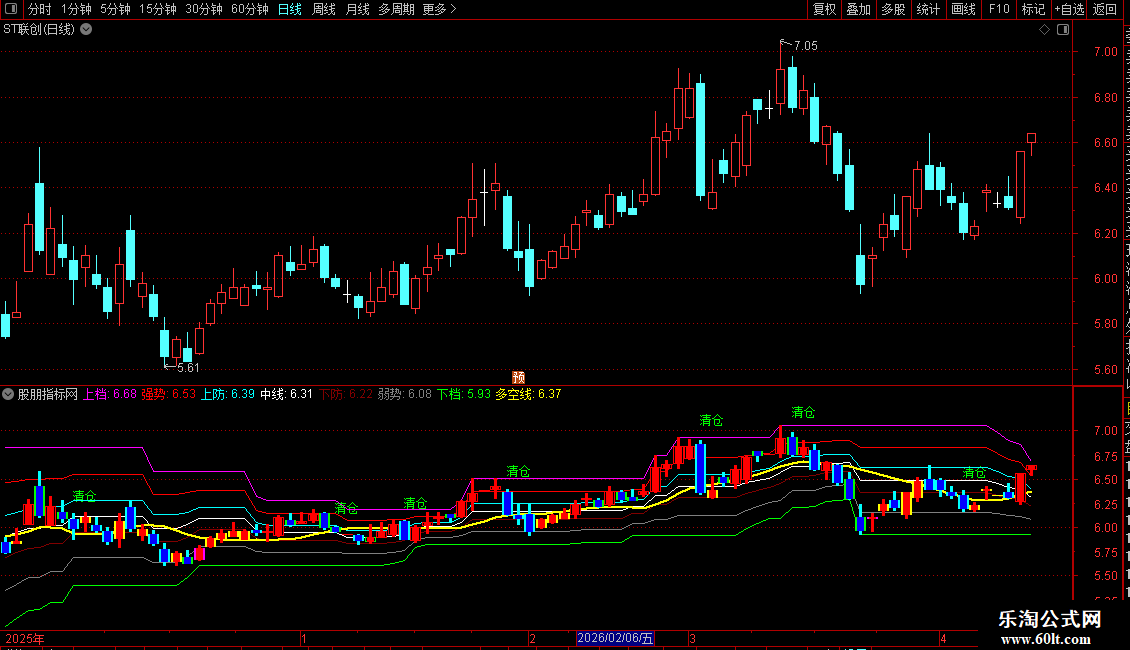Click the 多空线: 6.37 value
The height and width of the screenshot is (650, 1130).
(x=528, y=394)
